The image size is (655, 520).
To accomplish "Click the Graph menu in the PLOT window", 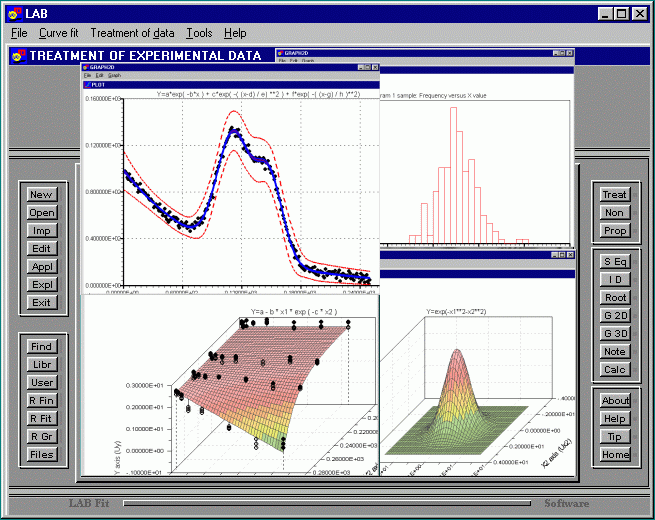I will 115,76.
